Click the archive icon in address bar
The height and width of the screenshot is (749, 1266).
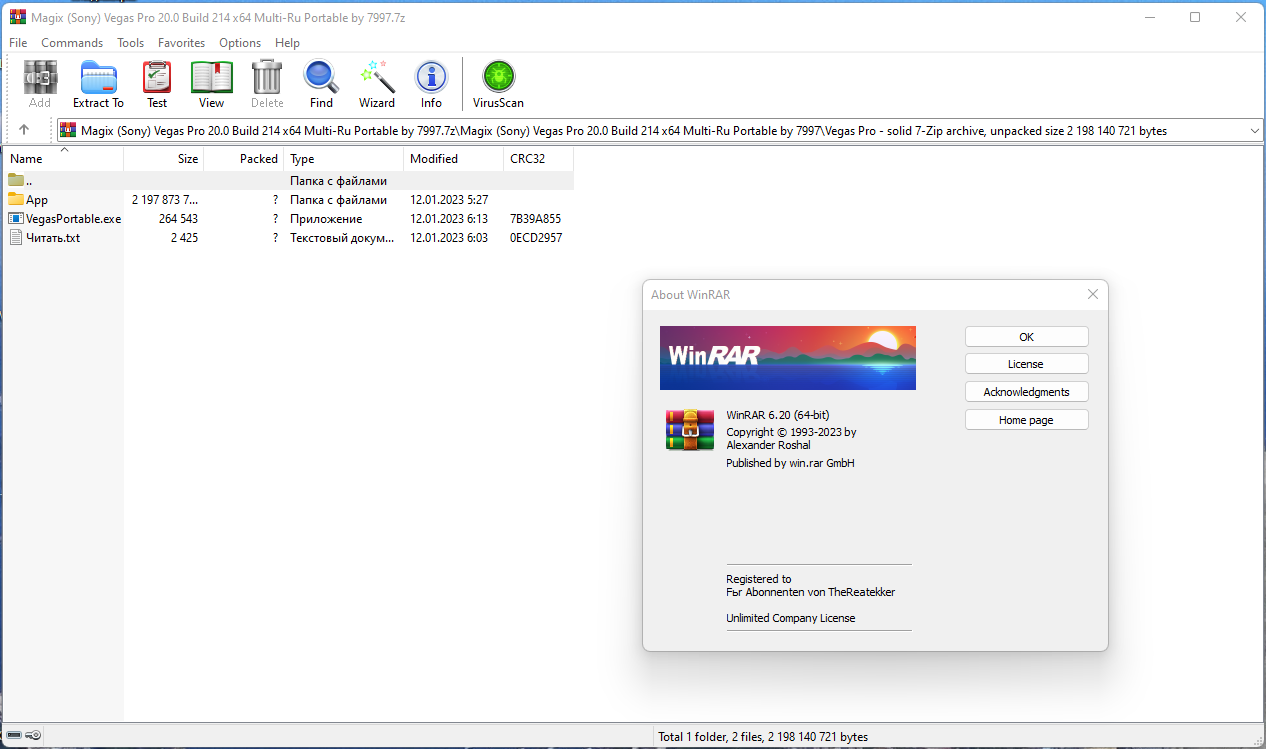[x=68, y=130]
